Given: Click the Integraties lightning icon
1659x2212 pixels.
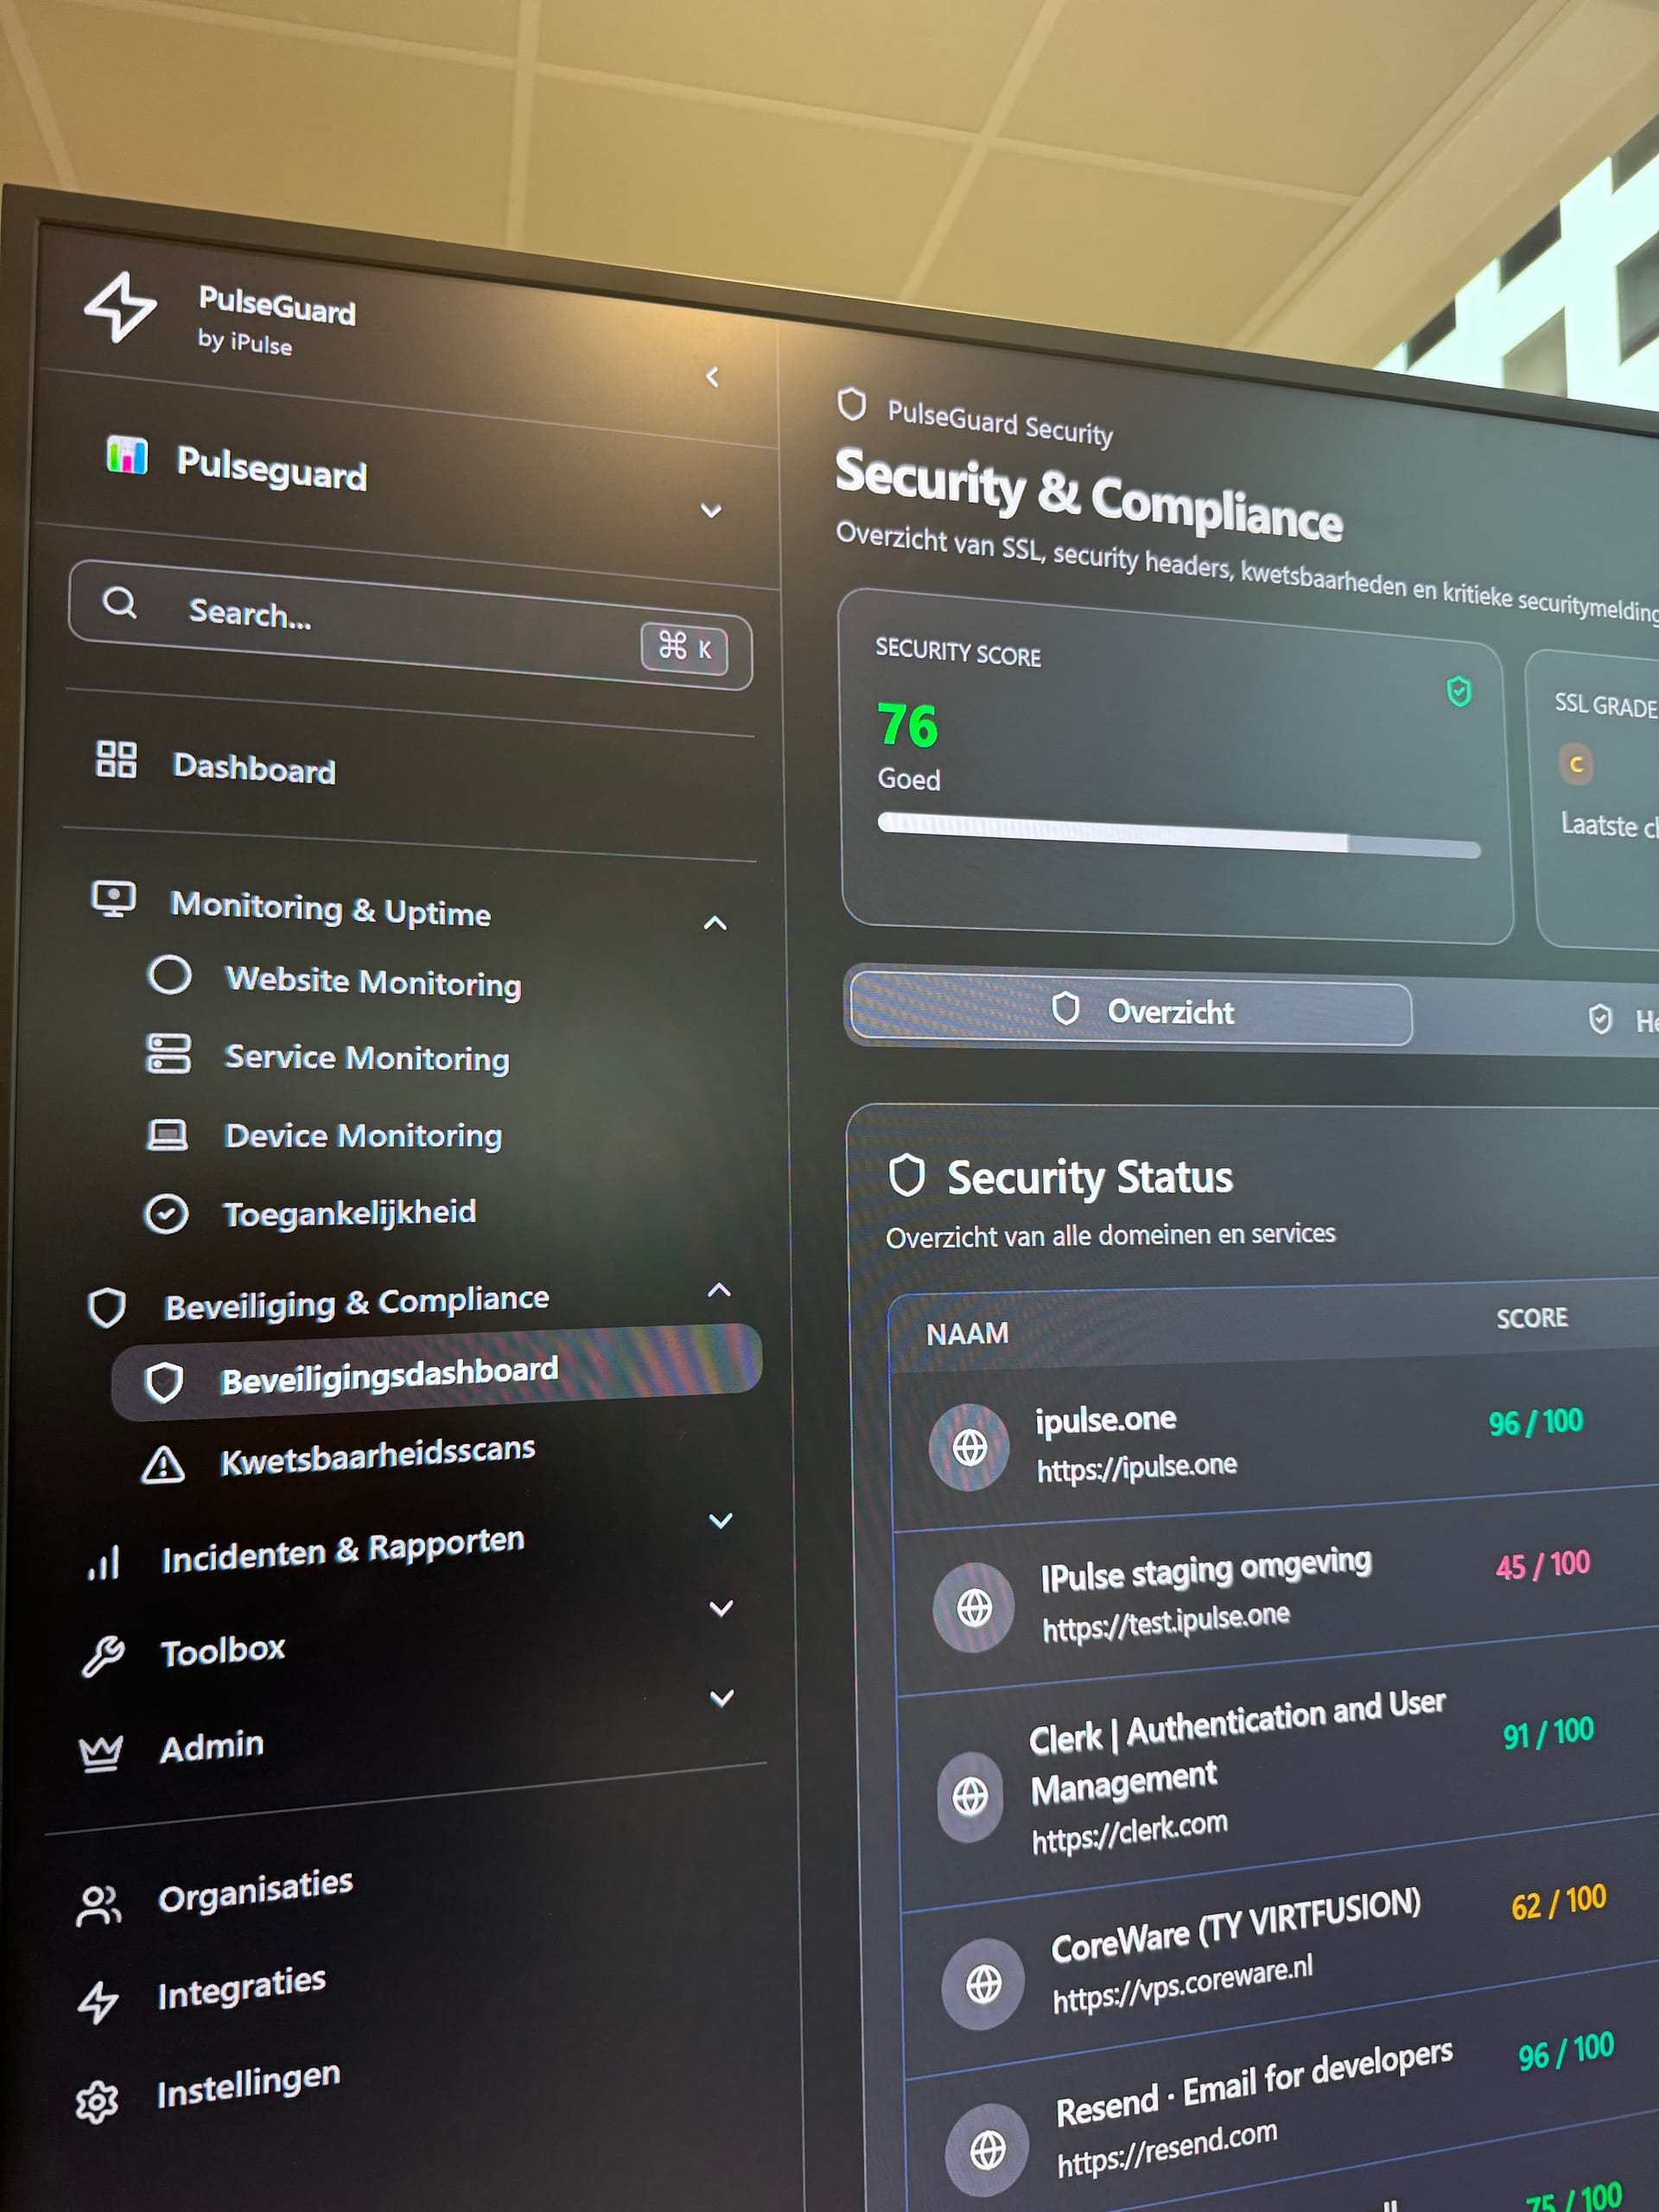Looking at the screenshot, I should [98, 2002].
